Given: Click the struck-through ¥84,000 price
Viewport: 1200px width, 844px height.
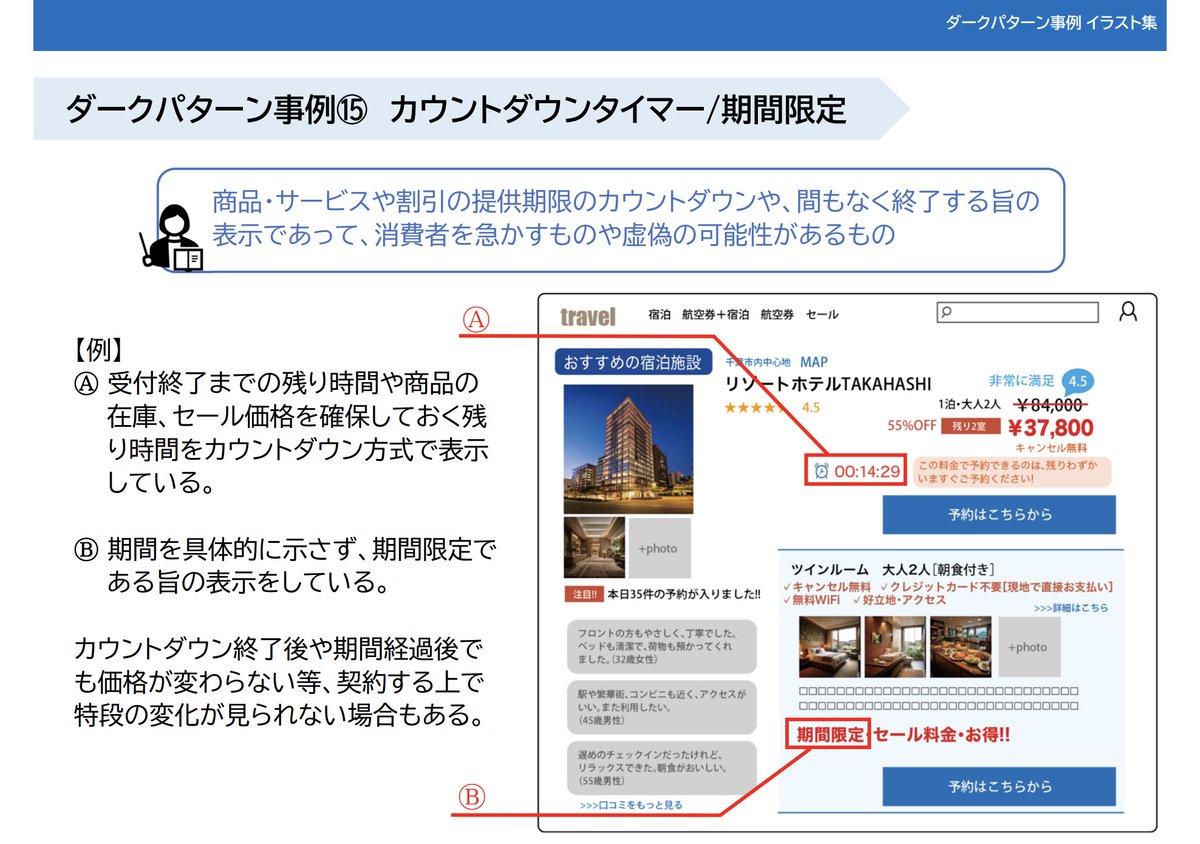Looking at the screenshot, I should [1050, 404].
